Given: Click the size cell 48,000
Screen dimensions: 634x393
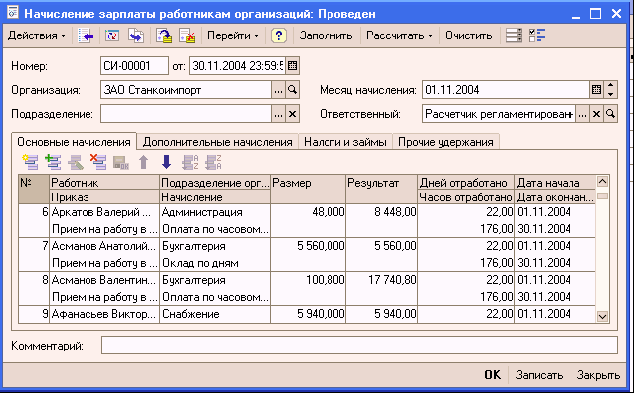Looking at the screenshot, I should point(308,212).
